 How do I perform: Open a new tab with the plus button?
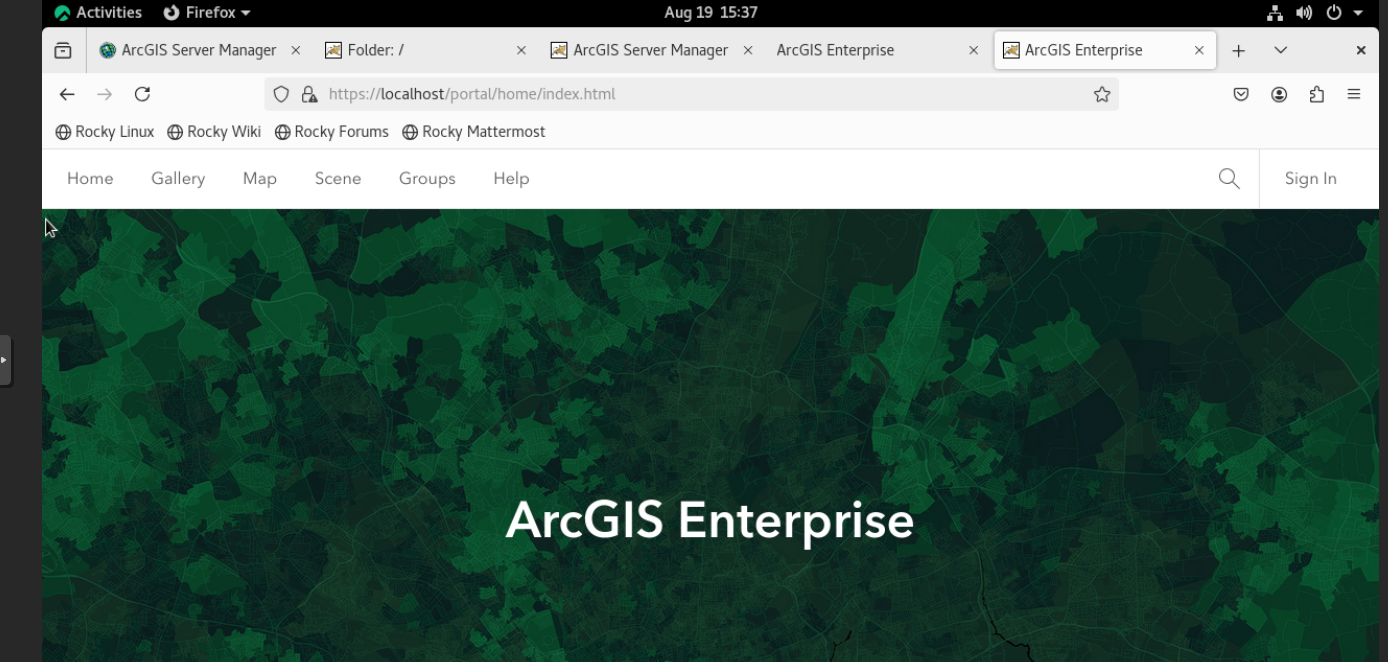1238,50
